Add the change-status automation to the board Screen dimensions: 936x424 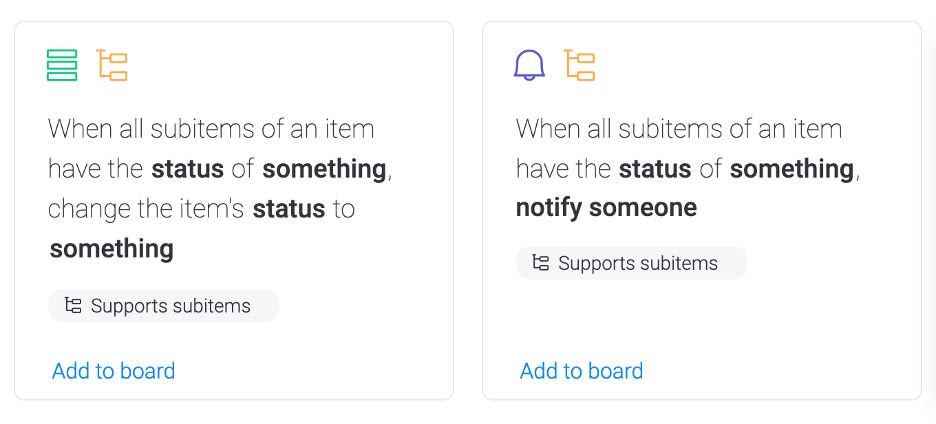[113, 371]
